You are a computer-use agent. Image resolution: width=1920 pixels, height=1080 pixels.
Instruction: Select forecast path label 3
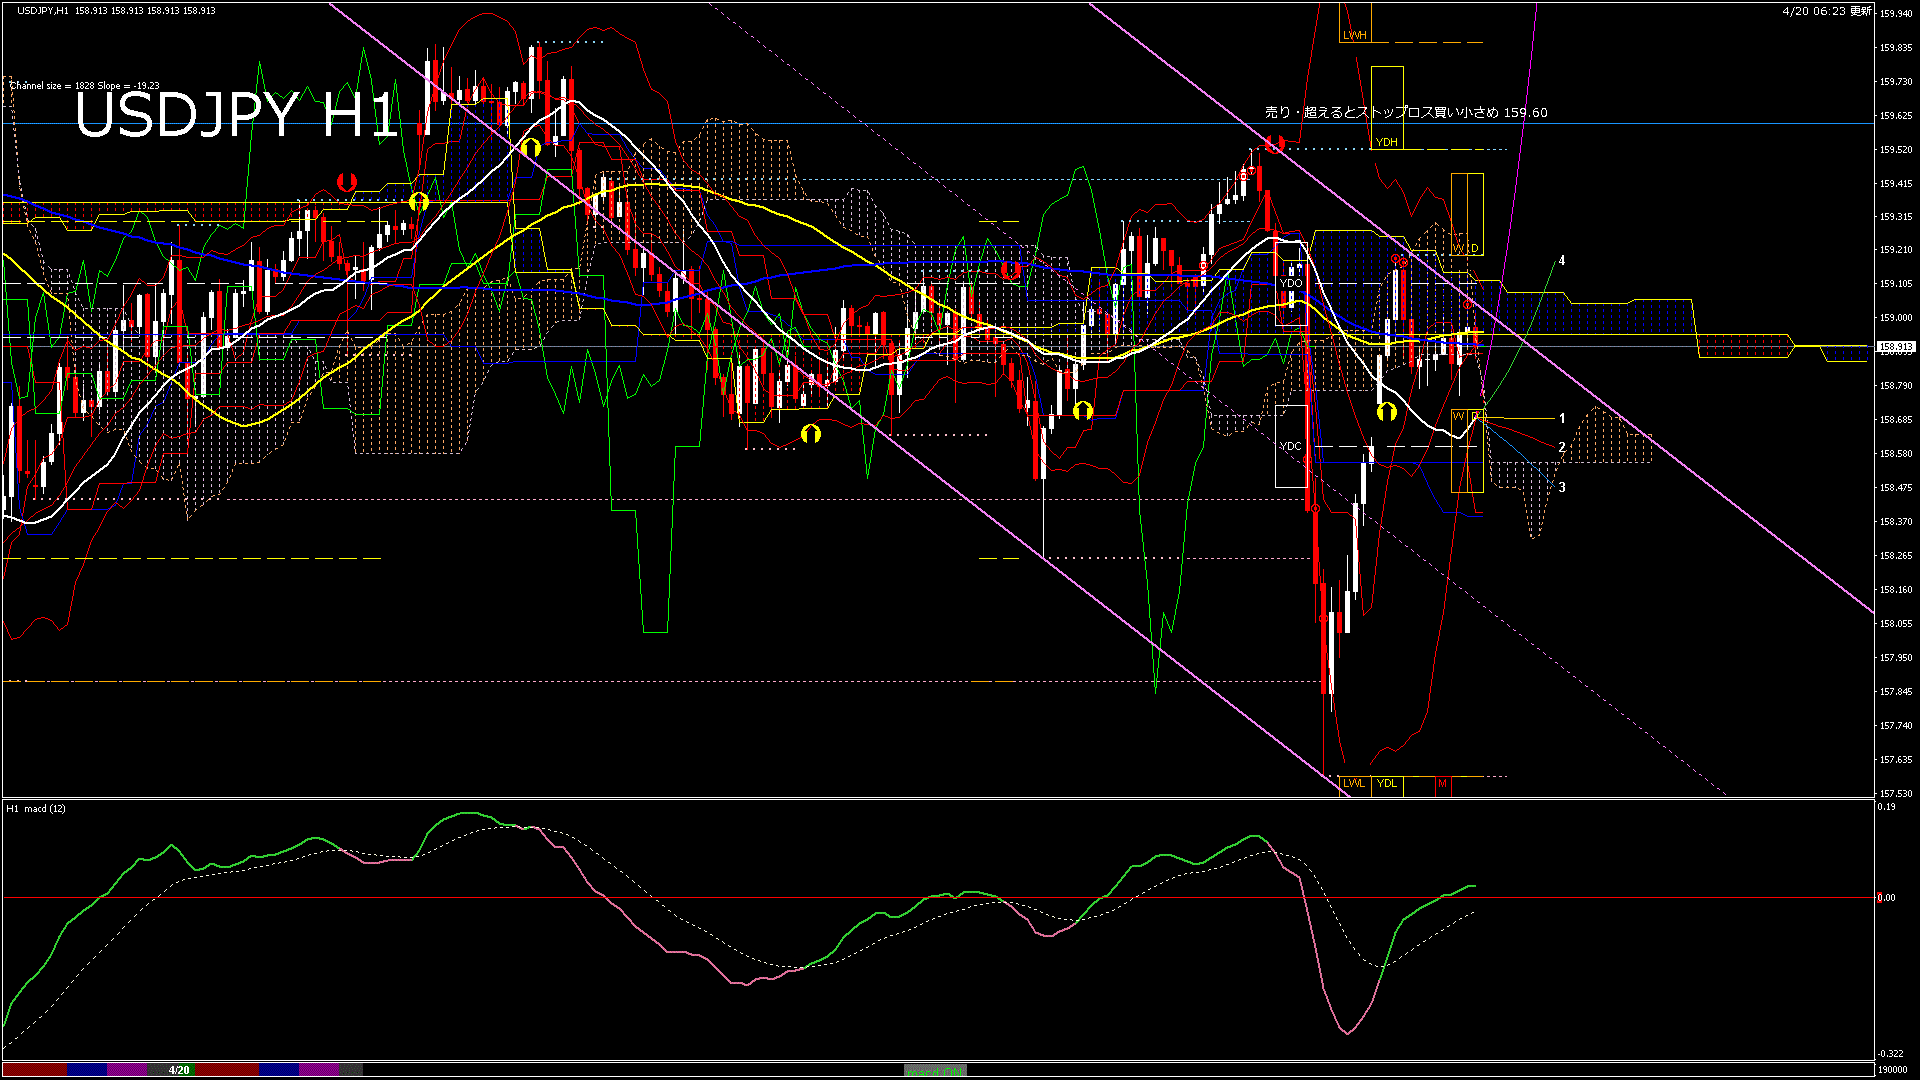[x=1562, y=487]
